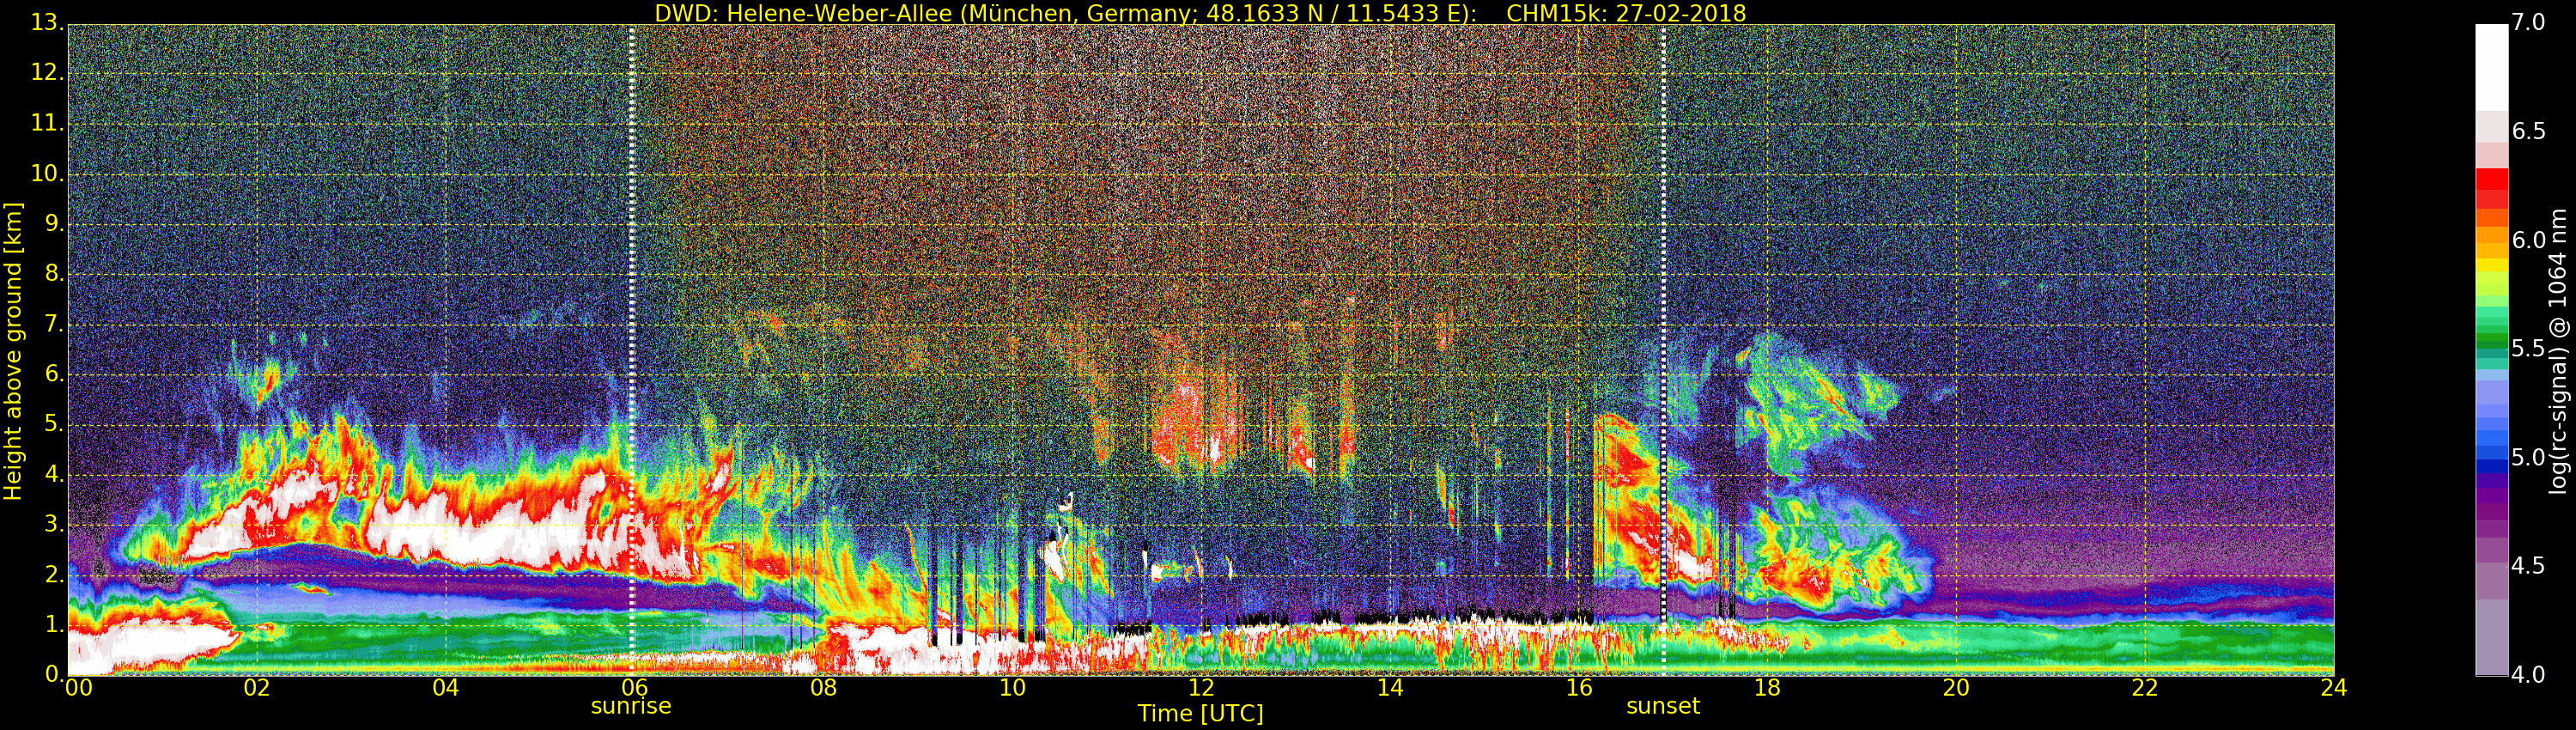
Task: Click the y-axis tick label '4.'
Action: pos(55,474)
